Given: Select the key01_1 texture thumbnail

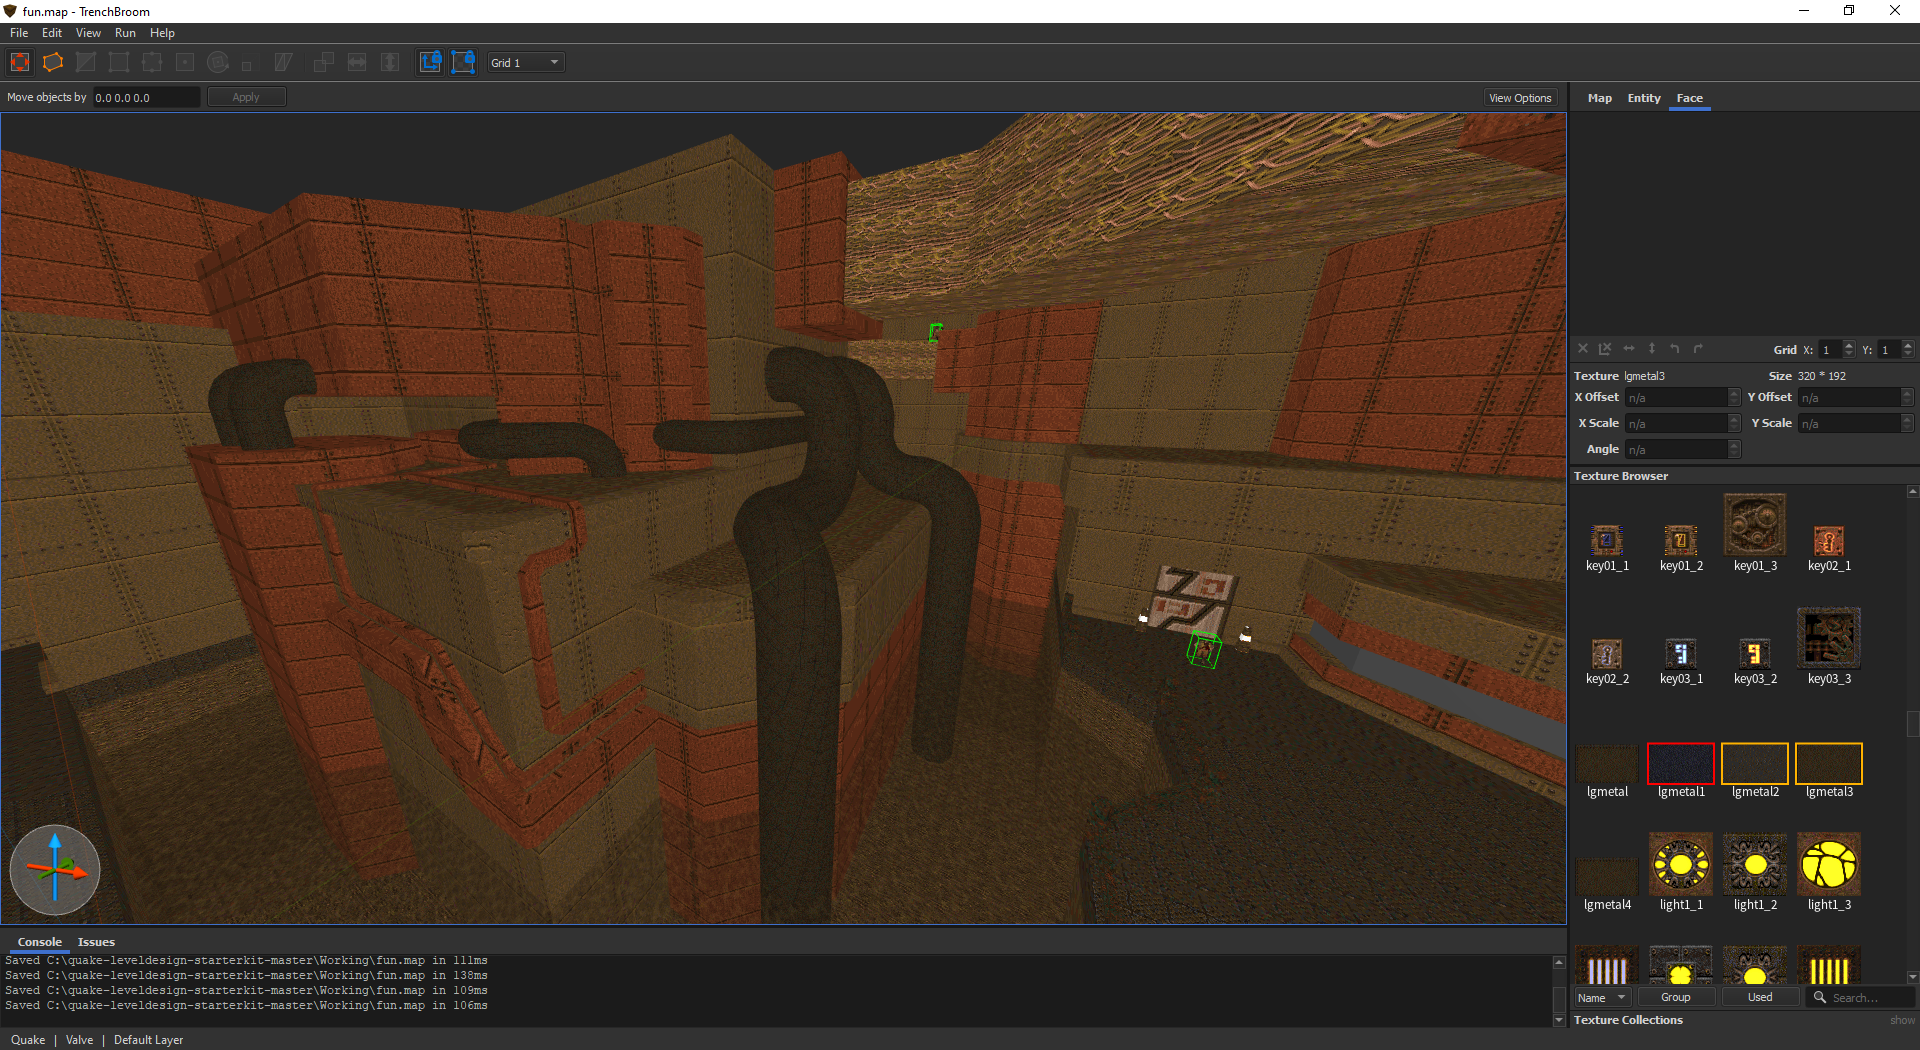Looking at the screenshot, I should 1607,540.
